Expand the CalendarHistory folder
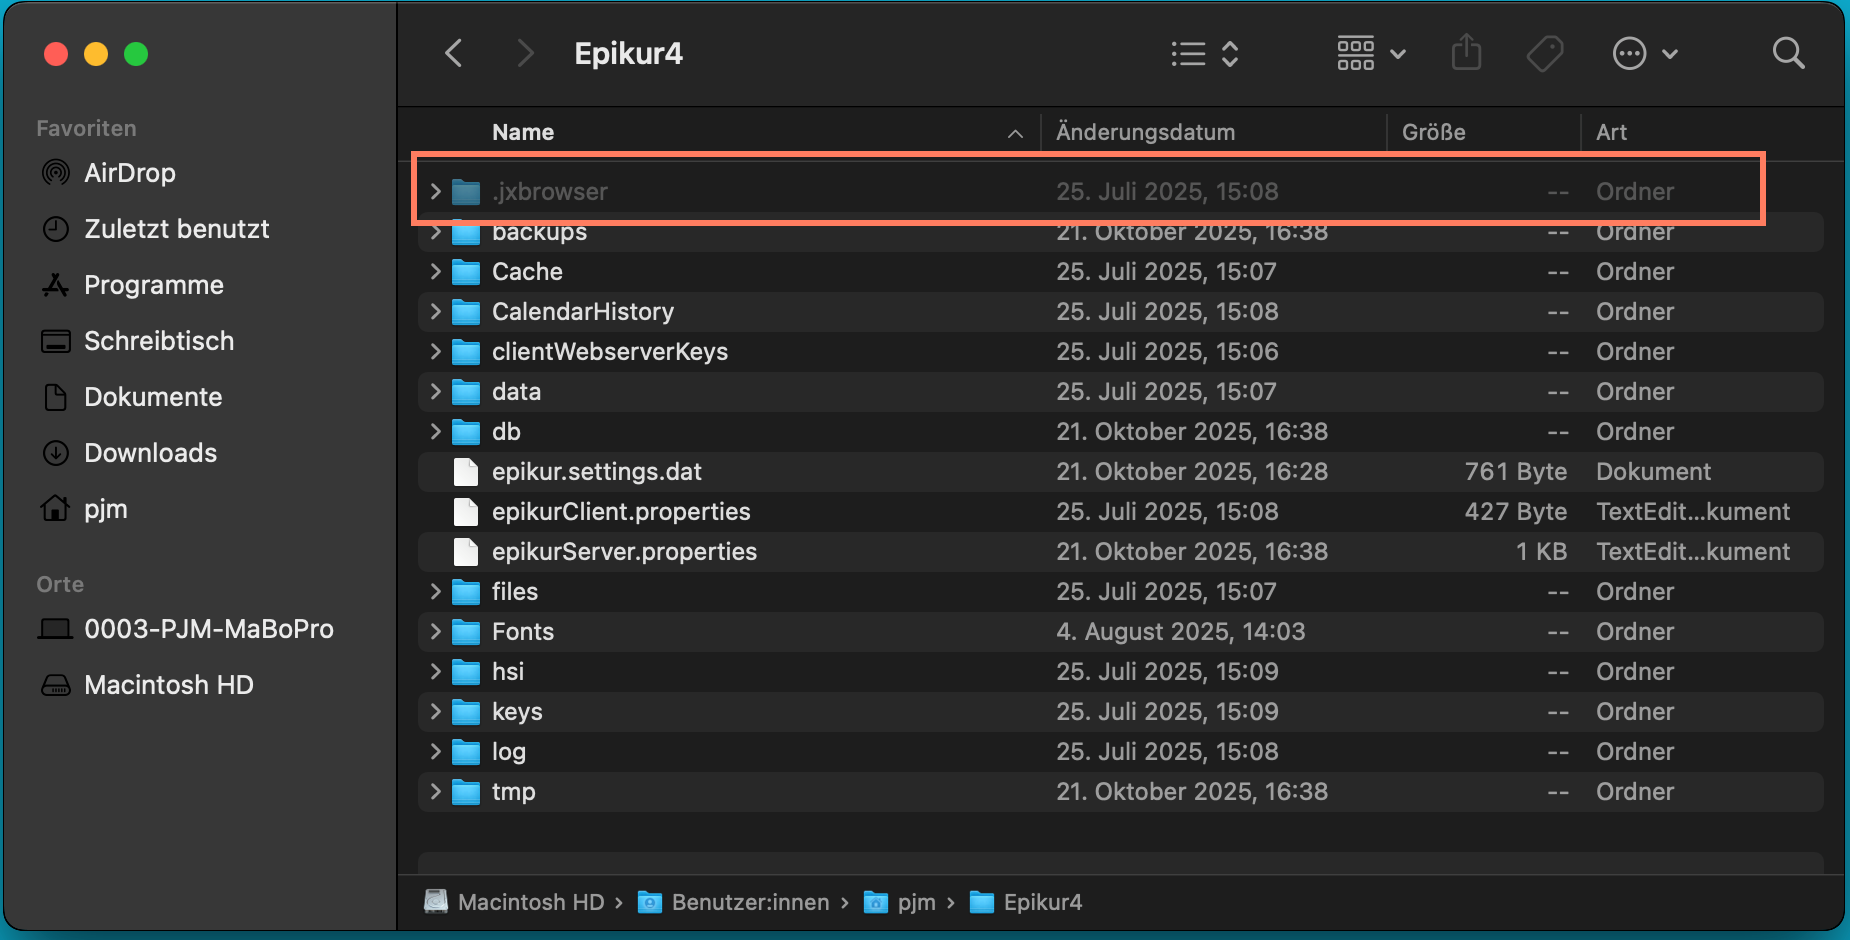Screen dimensions: 1850x940 (x=435, y=311)
